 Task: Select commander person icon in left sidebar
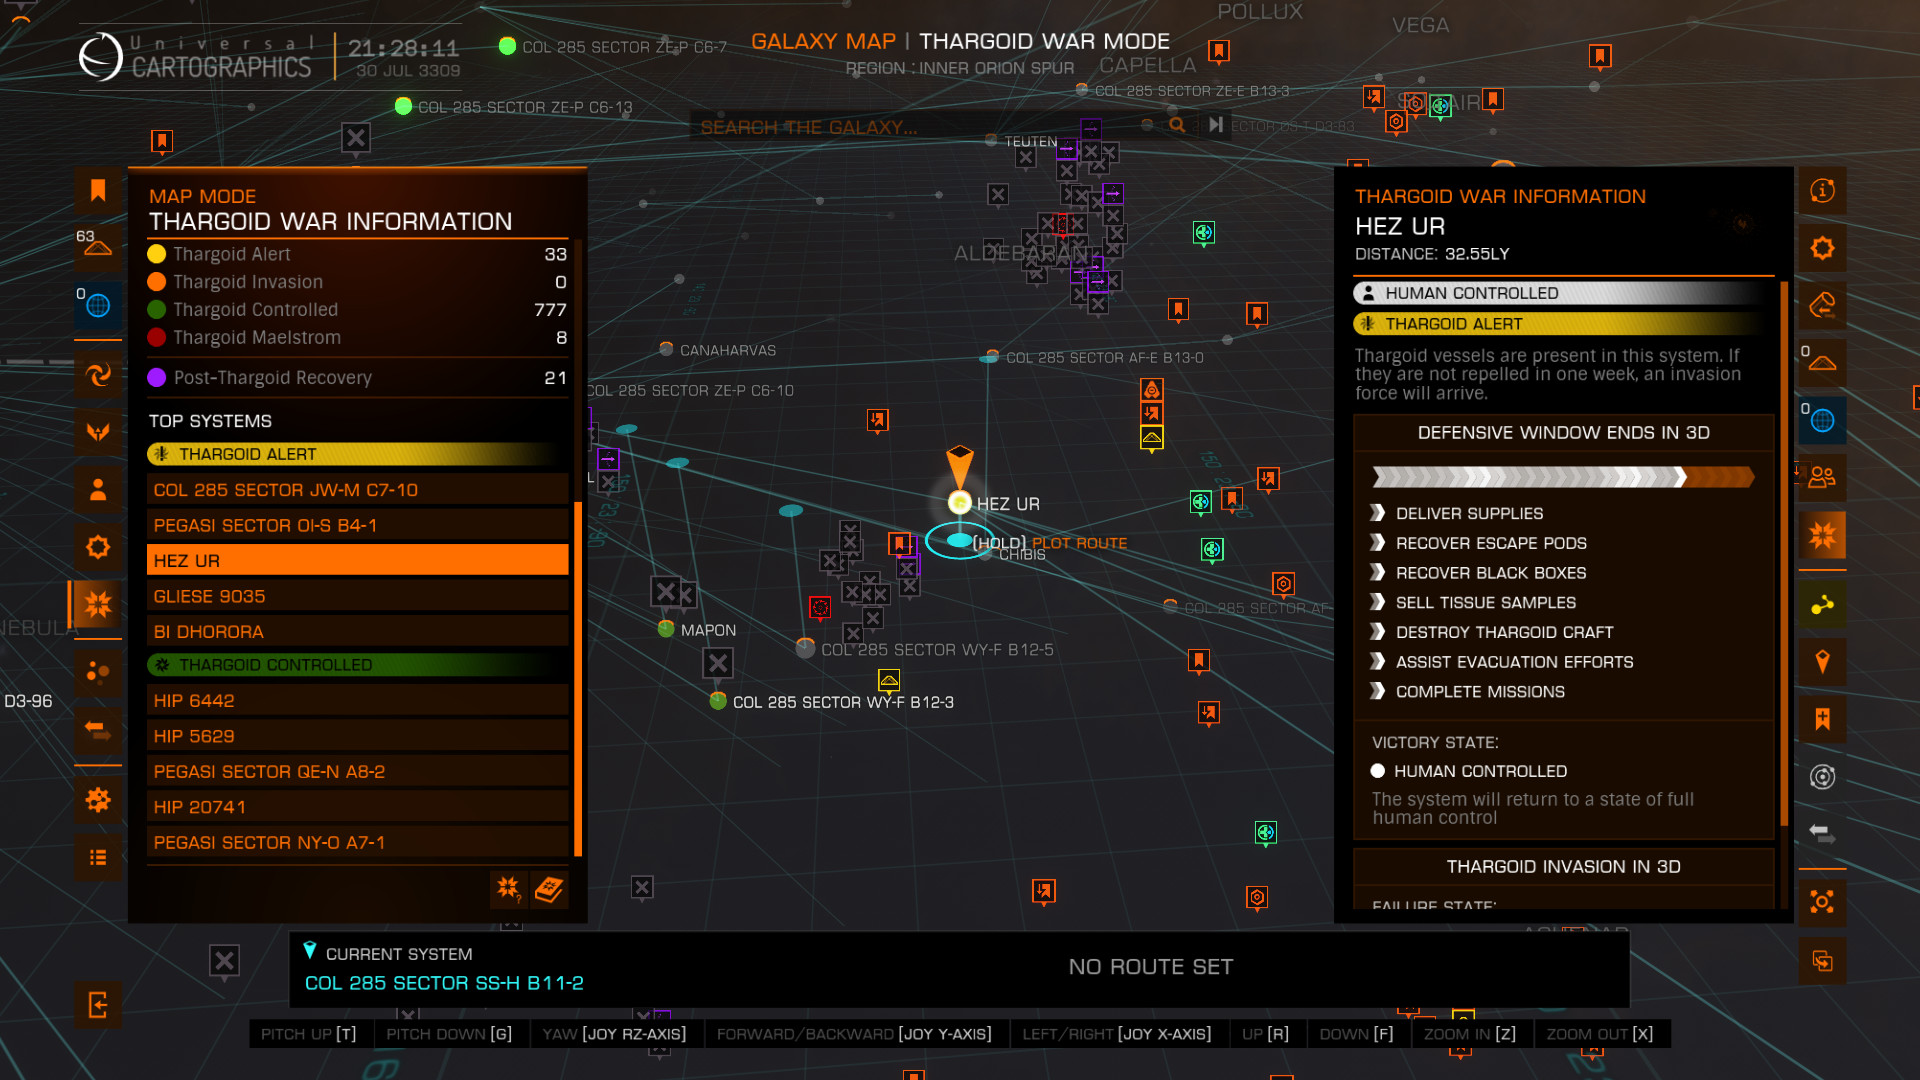click(x=98, y=489)
